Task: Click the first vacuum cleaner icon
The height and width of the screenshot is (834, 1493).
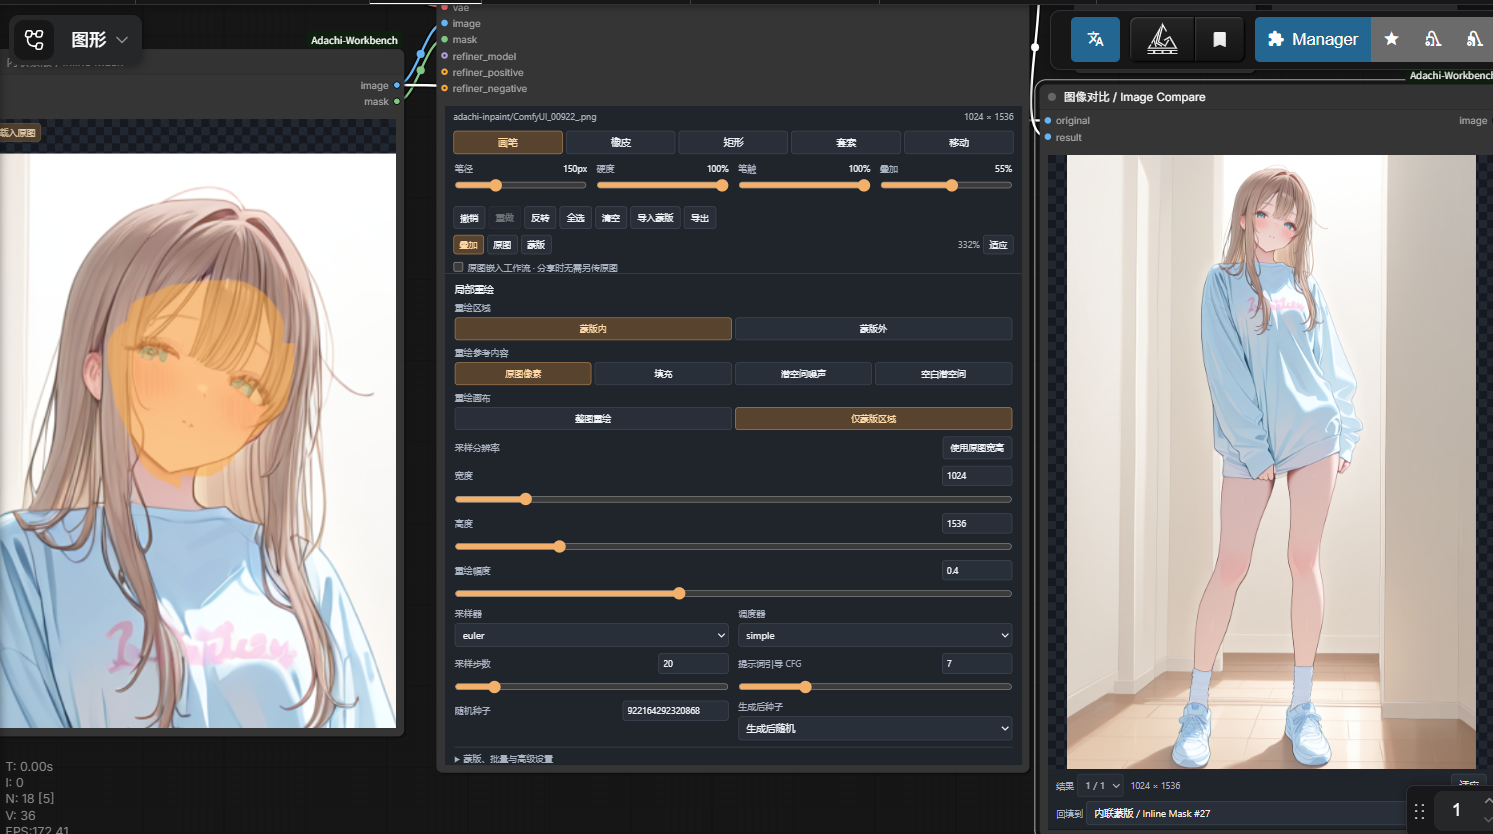Action: click(x=1433, y=39)
